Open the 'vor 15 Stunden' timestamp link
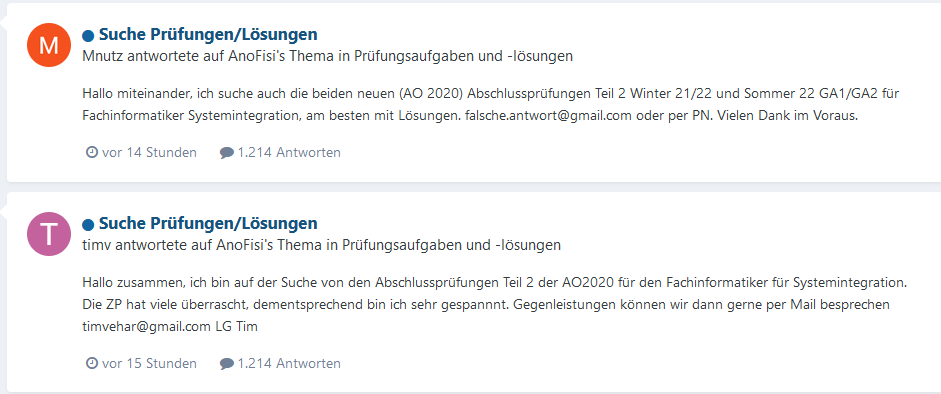 click(149, 363)
